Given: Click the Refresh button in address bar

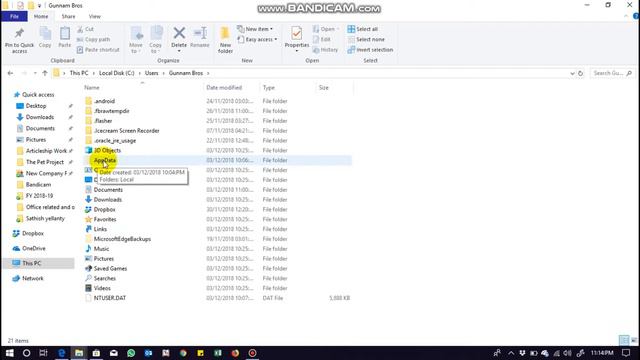Looking at the screenshot, I should (580, 73).
